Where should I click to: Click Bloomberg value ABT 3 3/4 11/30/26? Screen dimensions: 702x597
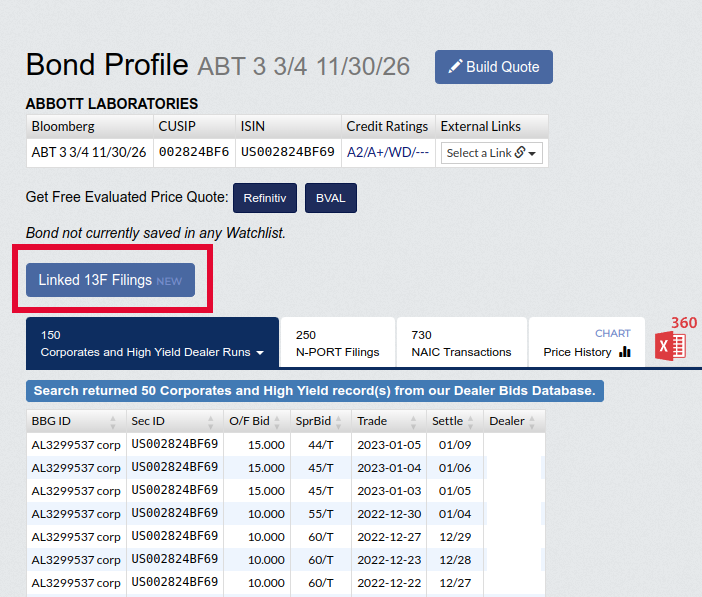[x=89, y=152]
